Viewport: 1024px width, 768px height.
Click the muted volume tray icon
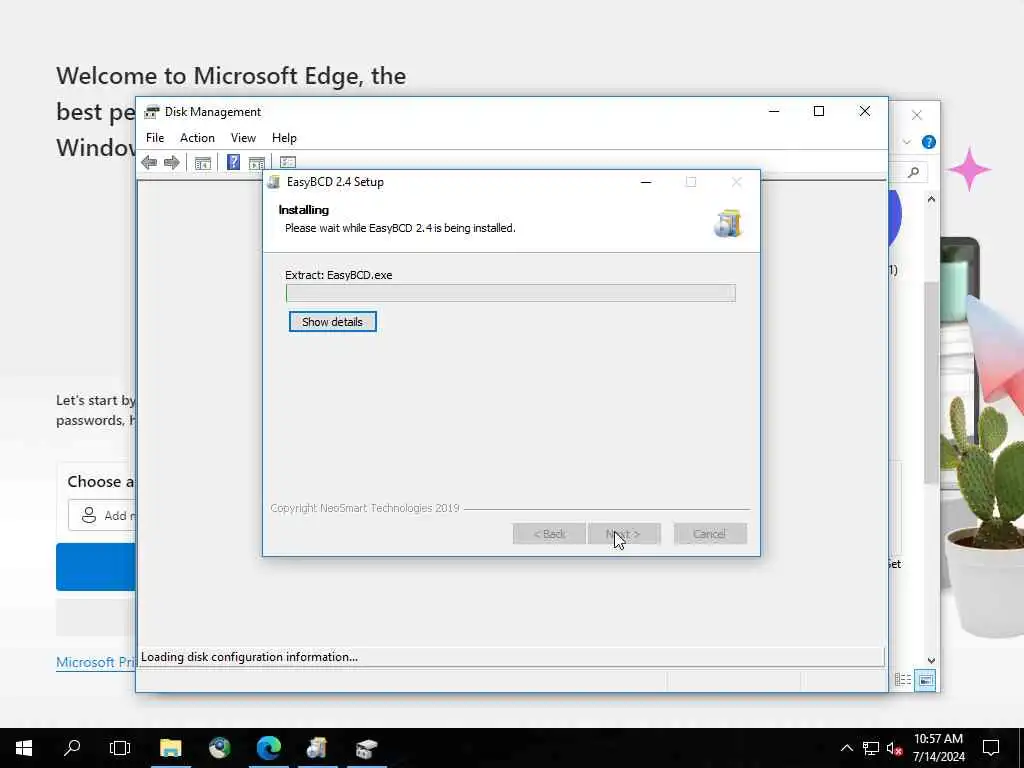894,748
